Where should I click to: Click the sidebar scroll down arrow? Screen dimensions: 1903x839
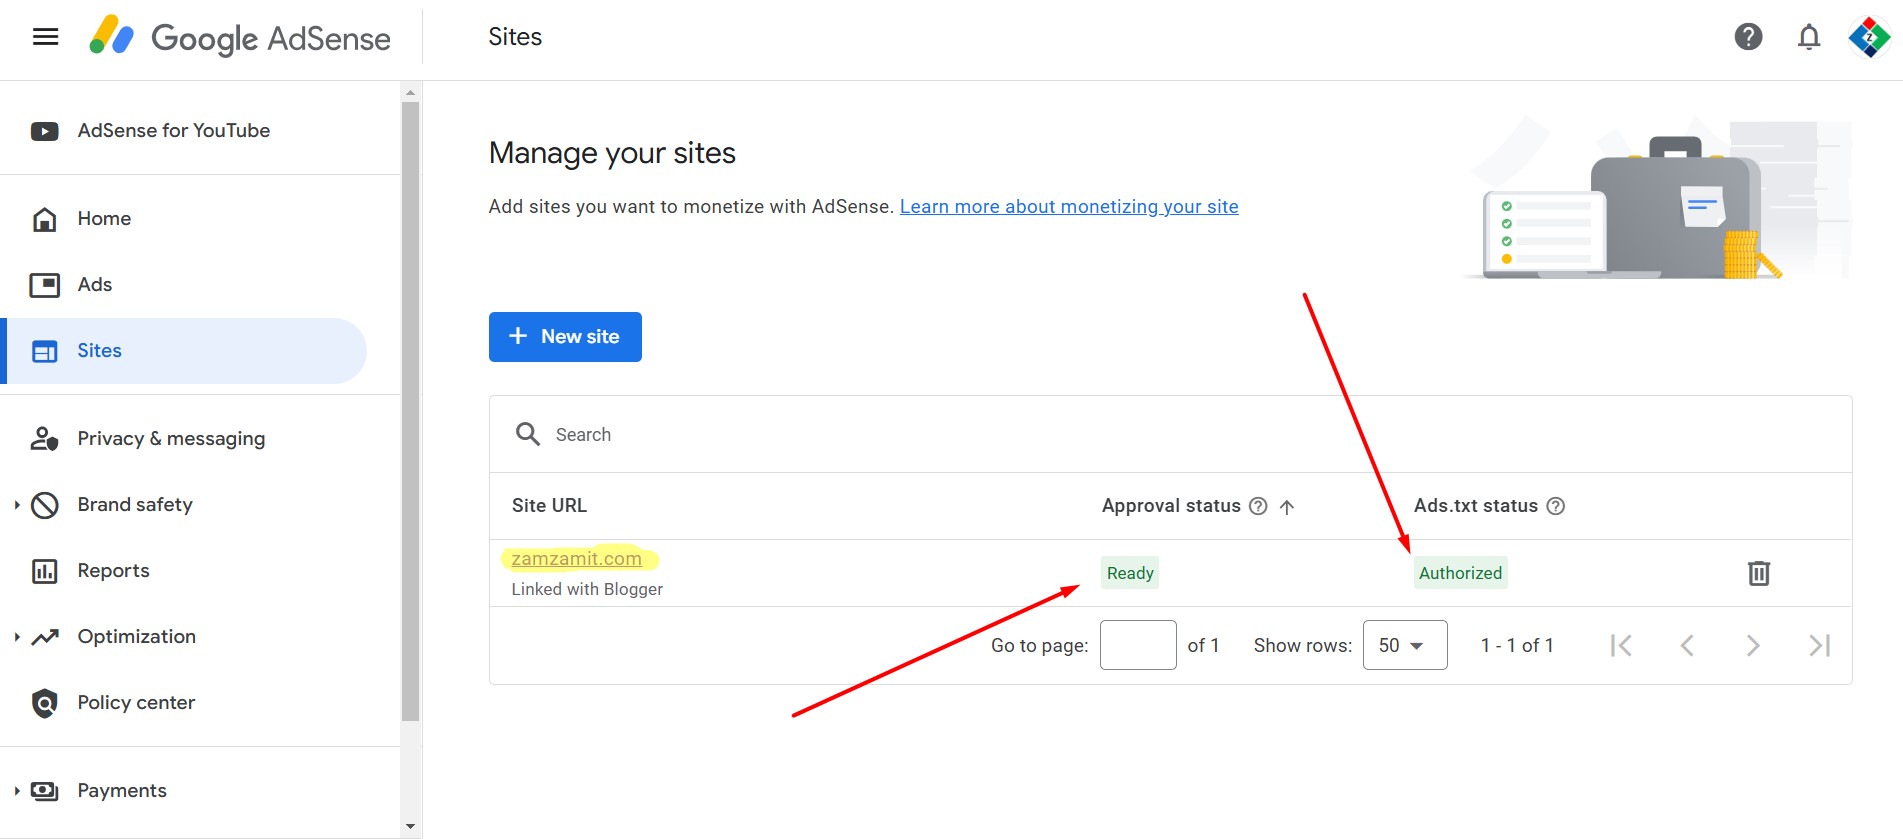click(410, 827)
